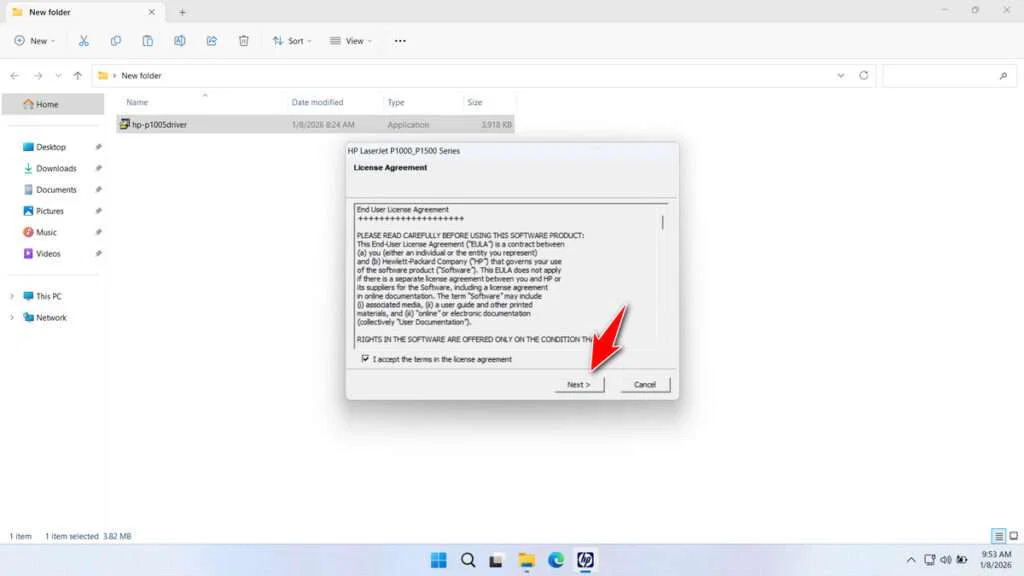Open the Share icon
Viewport: 1024px width, 576px height.
pos(211,40)
